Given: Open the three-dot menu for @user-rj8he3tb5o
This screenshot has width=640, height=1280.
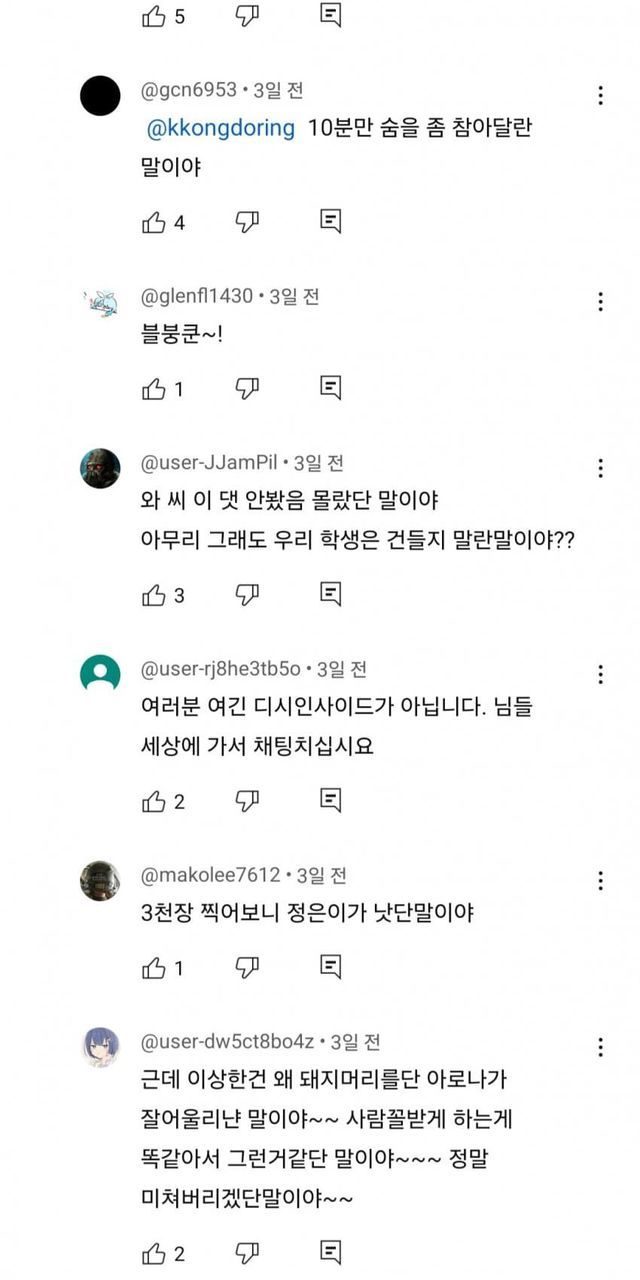Looking at the screenshot, I should 600,674.
